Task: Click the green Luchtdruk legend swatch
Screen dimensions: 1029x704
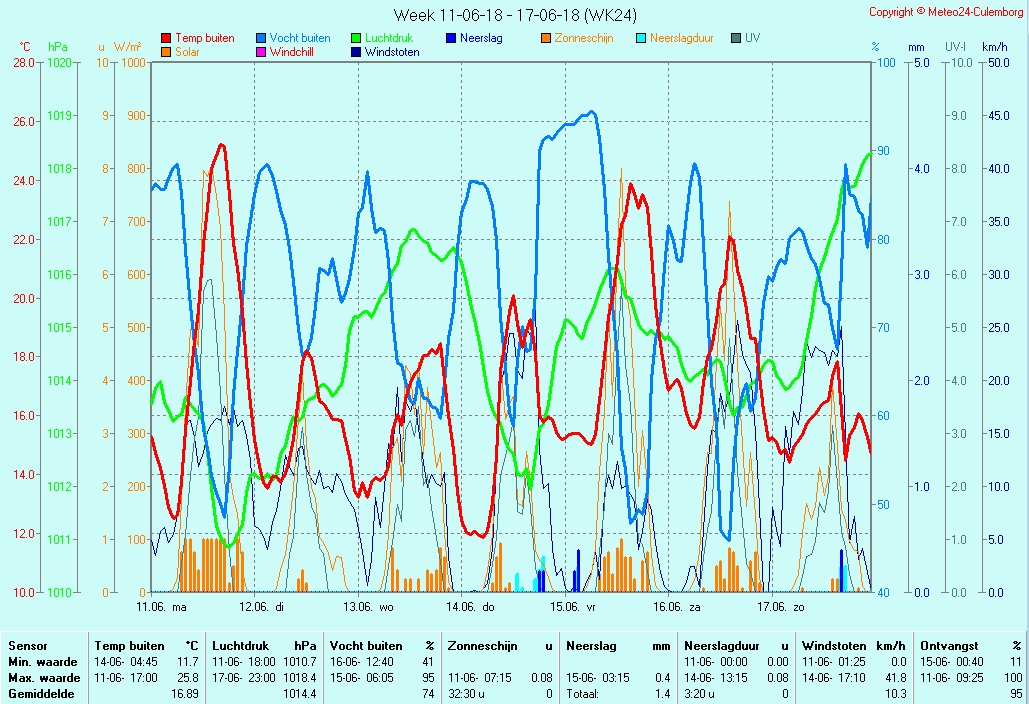Action: pyautogui.click(x=356, y=39)
